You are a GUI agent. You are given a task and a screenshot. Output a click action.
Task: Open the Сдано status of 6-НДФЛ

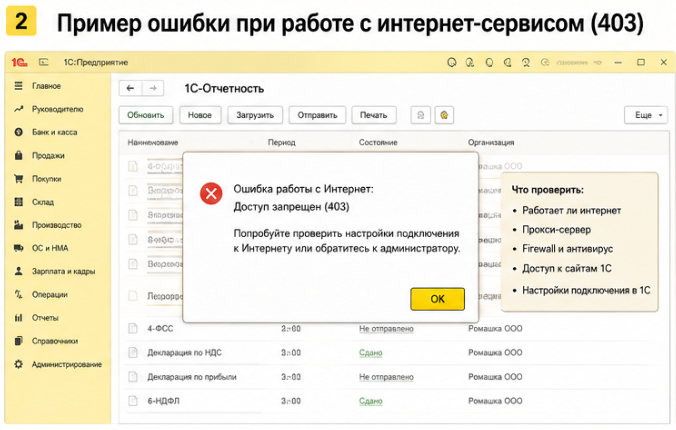(x=371, y=401)
